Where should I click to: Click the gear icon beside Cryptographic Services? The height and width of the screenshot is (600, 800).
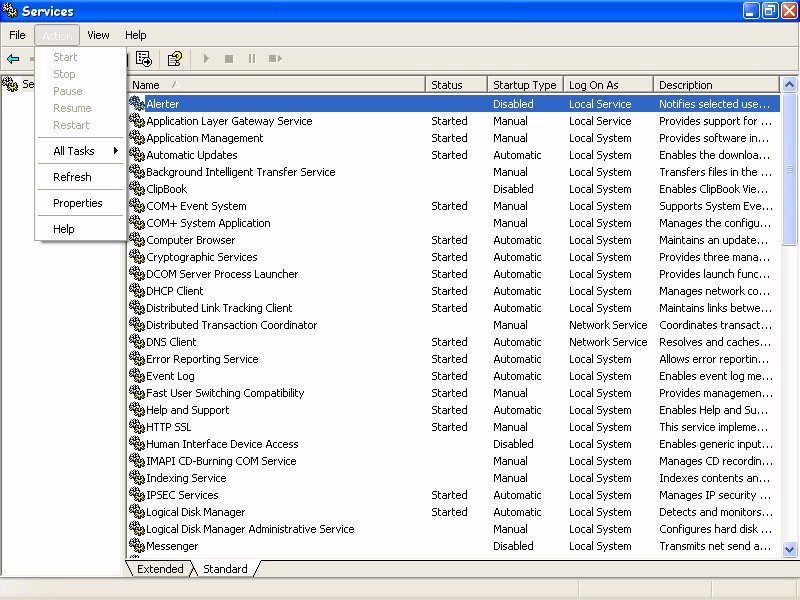(137, 257)
